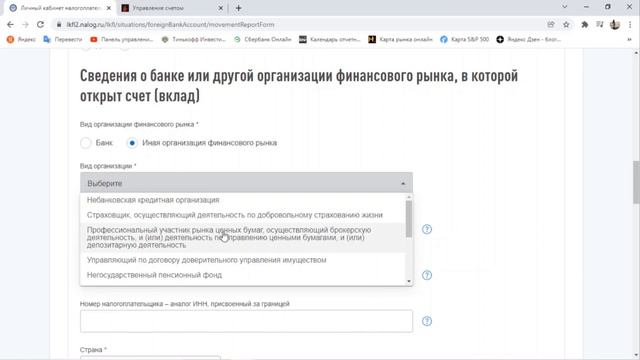Click the dropdown list scroll-down arrow
The height and width of the screenshot is (360, 640).
[x=409, y=281]
